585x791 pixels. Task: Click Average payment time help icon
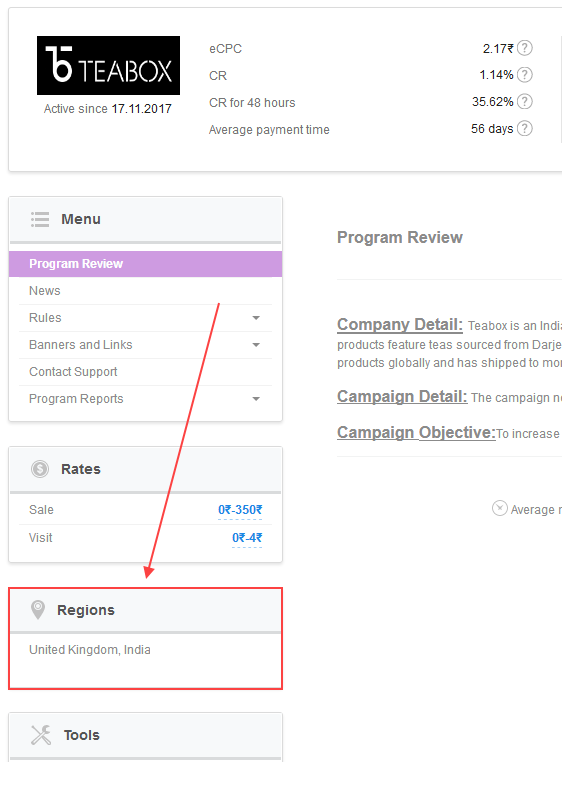coord(524,128)
